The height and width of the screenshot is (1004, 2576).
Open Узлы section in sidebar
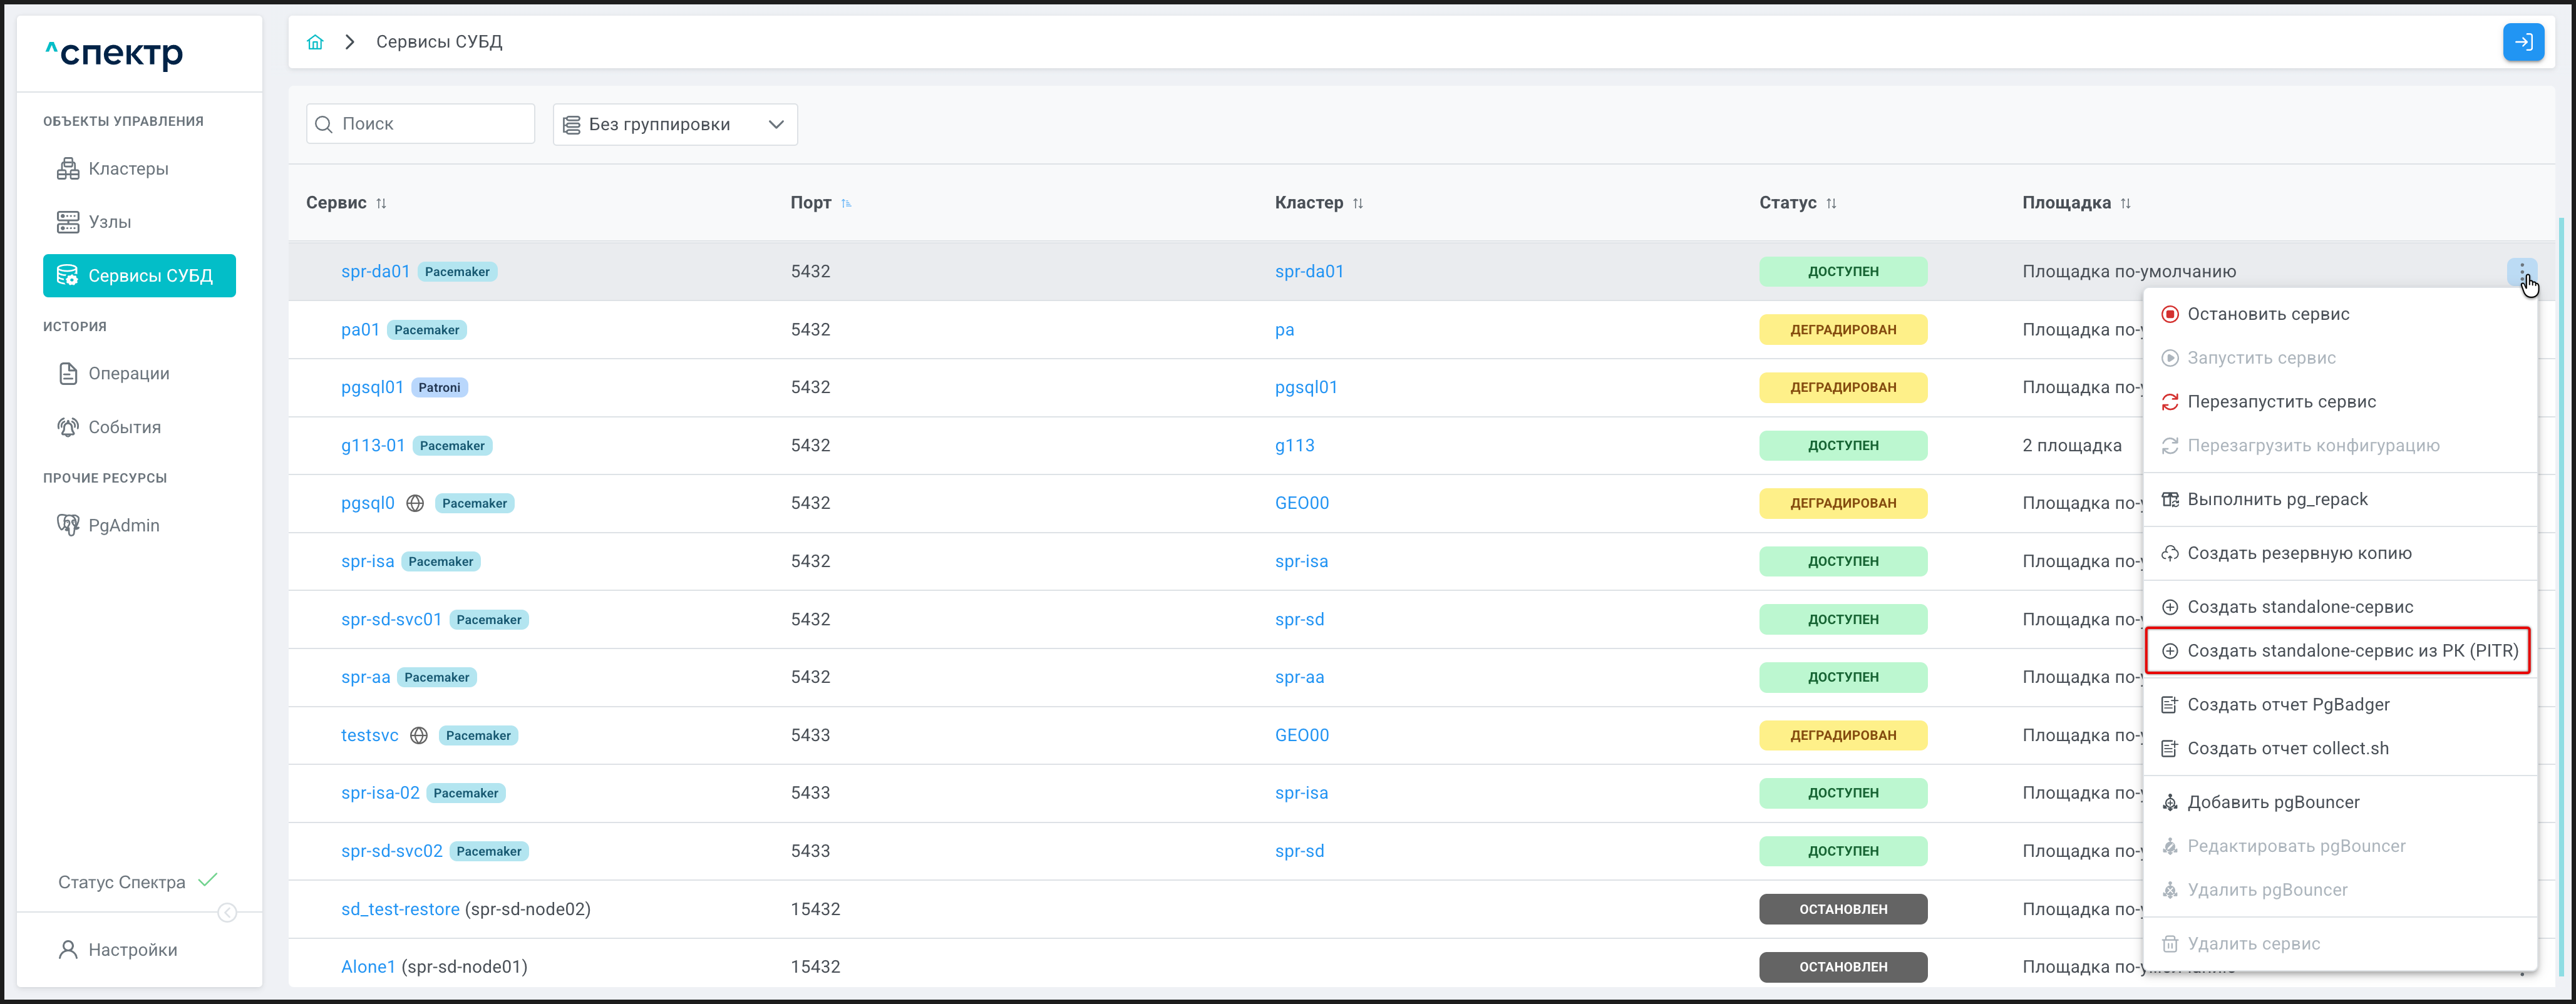coord(109,222)
